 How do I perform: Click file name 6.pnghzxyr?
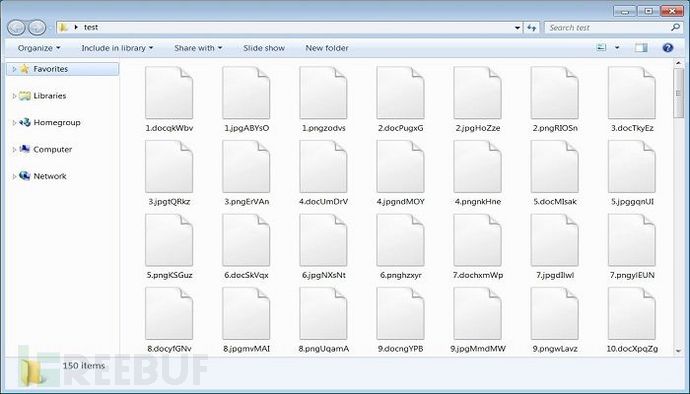coord(400,275)
